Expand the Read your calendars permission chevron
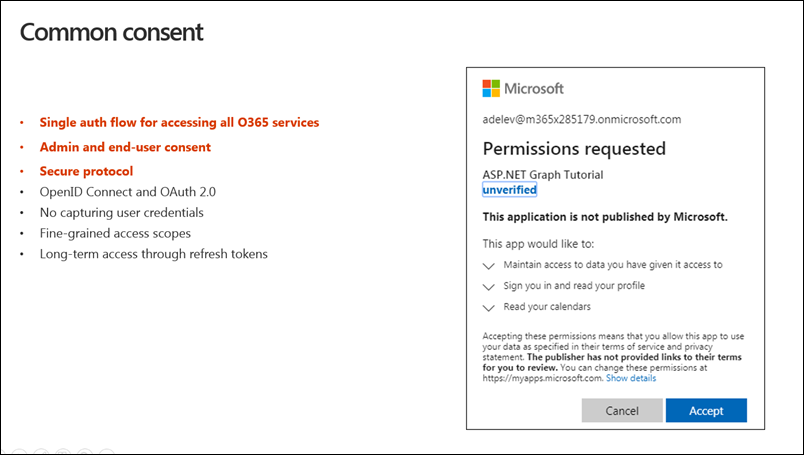 coord(489,308)
